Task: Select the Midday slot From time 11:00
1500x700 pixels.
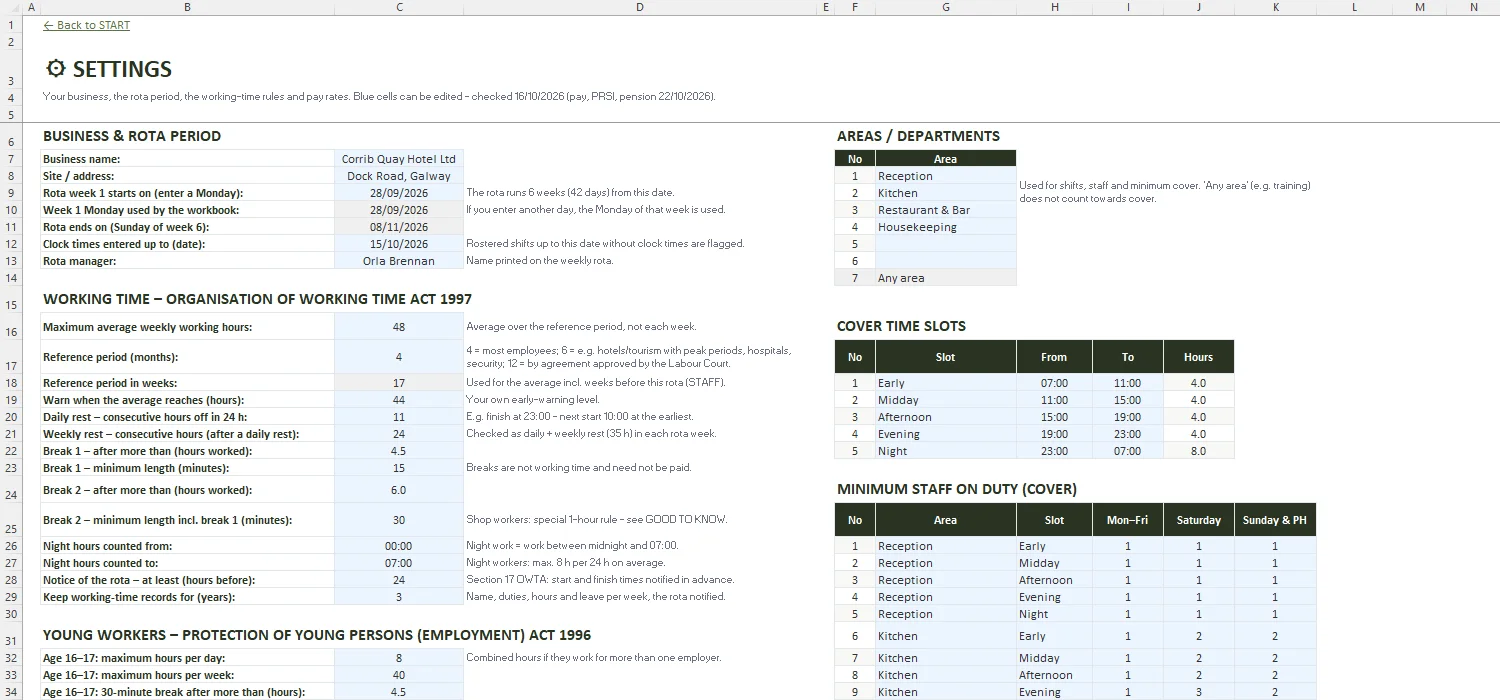Action: (x=1054, y=400)
